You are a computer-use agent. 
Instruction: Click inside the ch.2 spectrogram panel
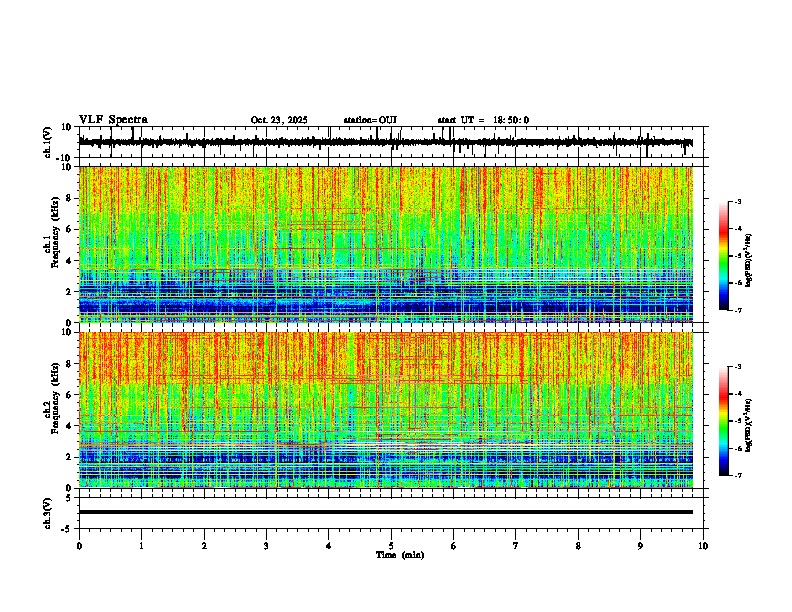pyautogui.click(x=386, y=410)
